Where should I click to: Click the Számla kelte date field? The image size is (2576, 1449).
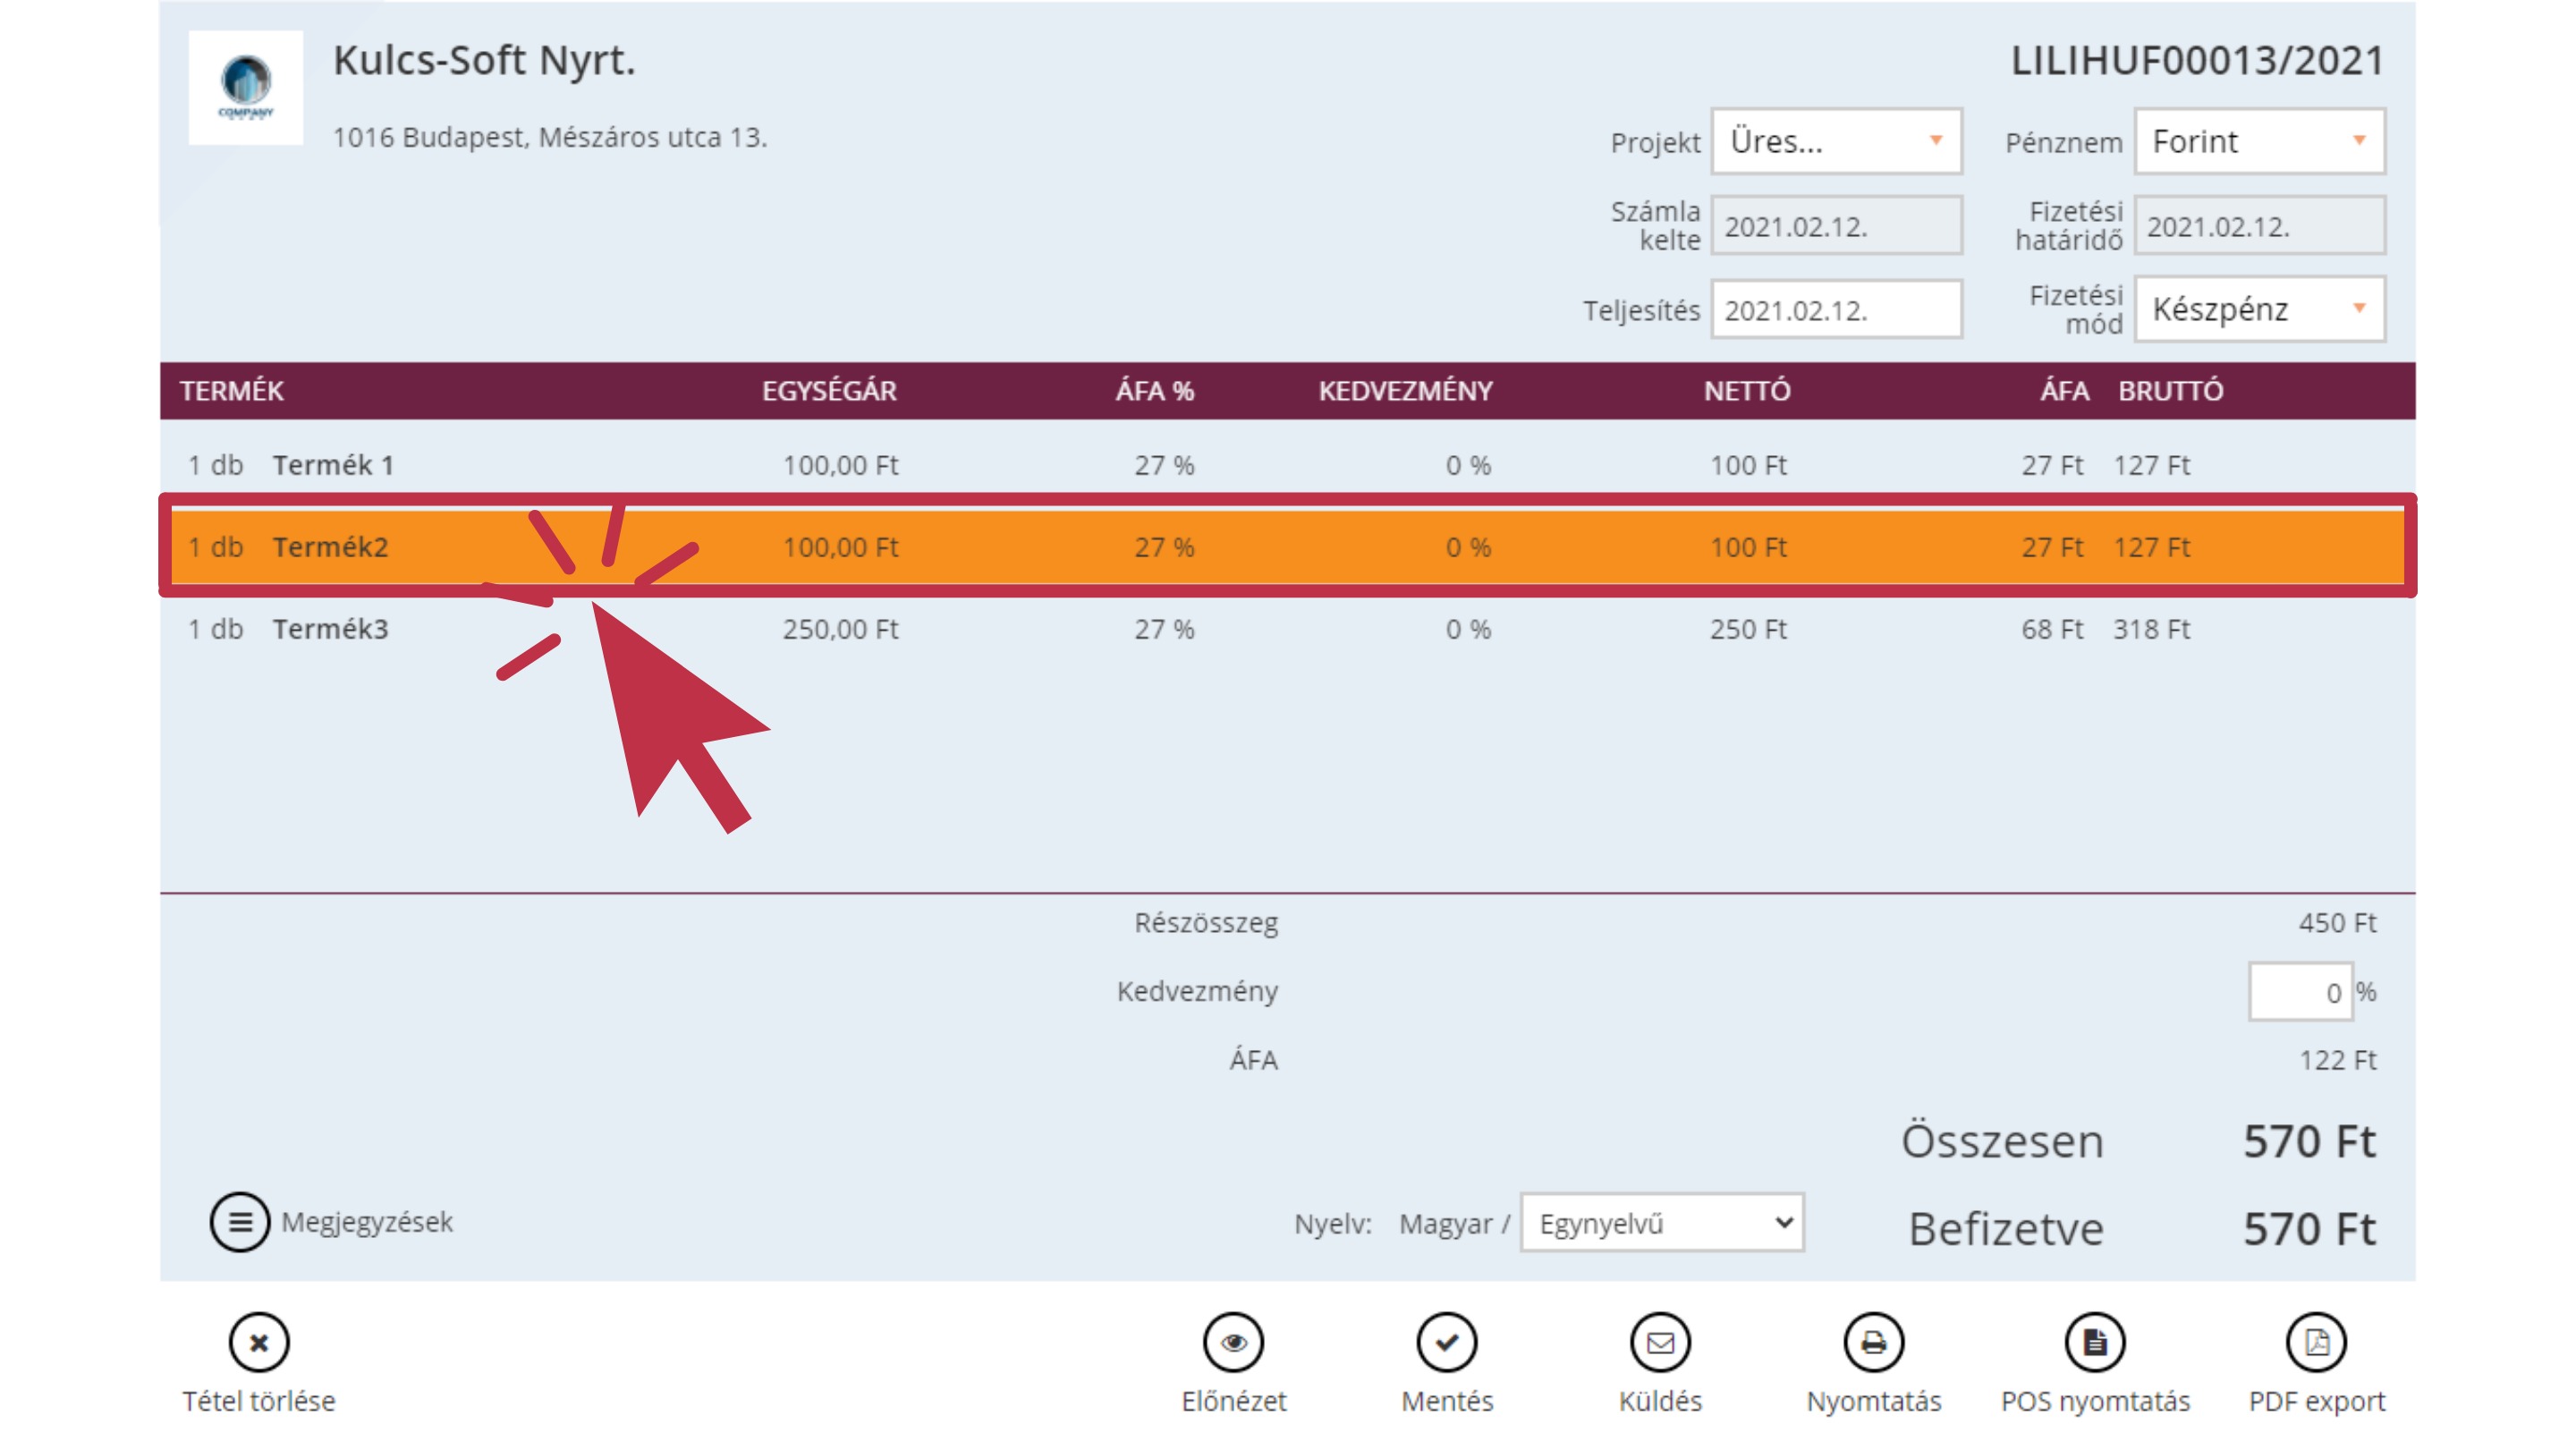click(x=1836, y=226)
